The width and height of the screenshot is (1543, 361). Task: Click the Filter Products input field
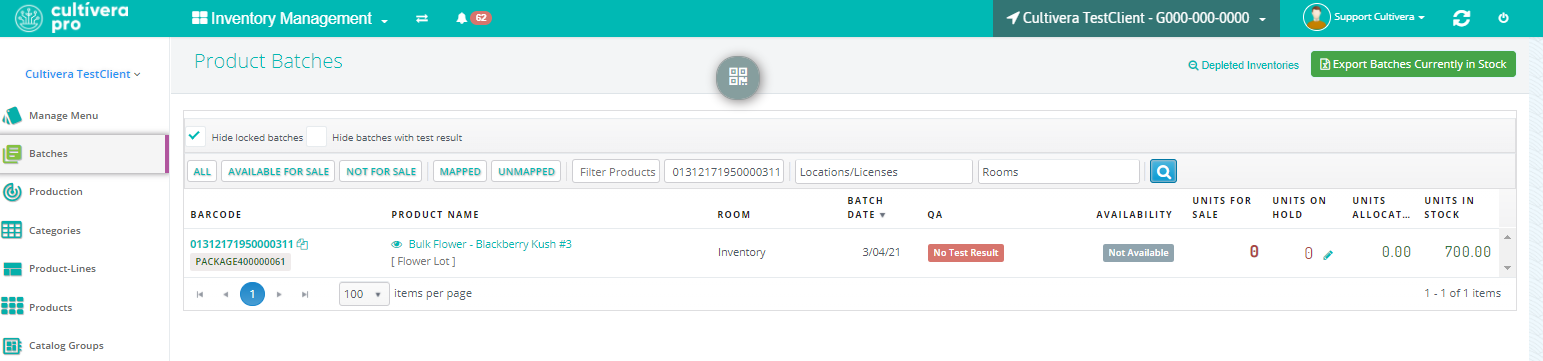617,172
